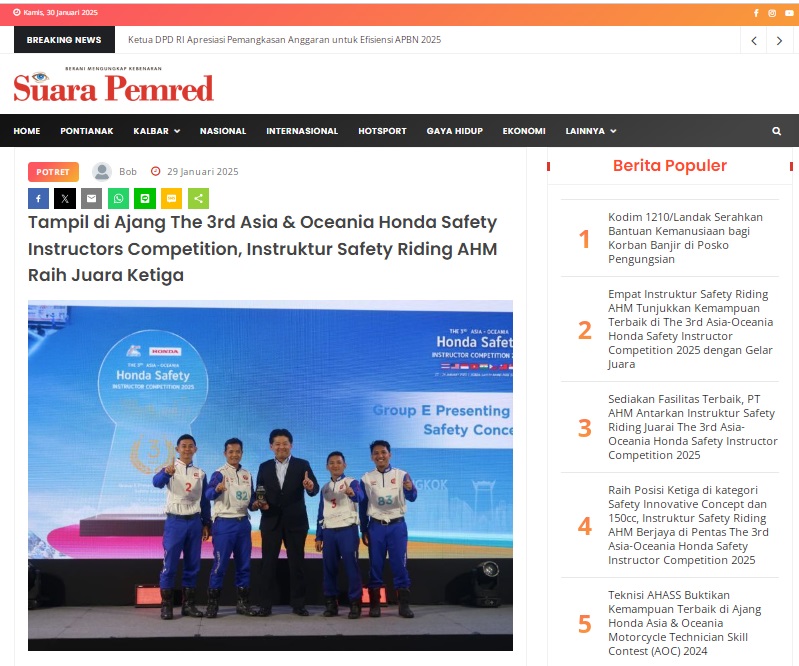The height and width of the screenshot is (666, 799).
Task: Open popular article Sediakan Fasilitas Terbaik
Action: click(693, 427)
